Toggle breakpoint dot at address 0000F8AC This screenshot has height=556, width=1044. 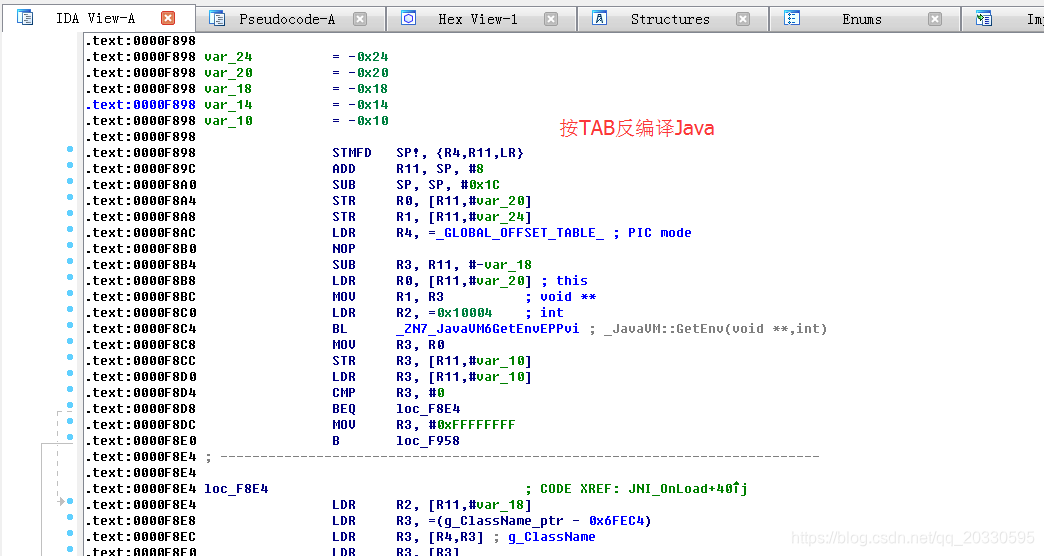(x=70, y=229)
